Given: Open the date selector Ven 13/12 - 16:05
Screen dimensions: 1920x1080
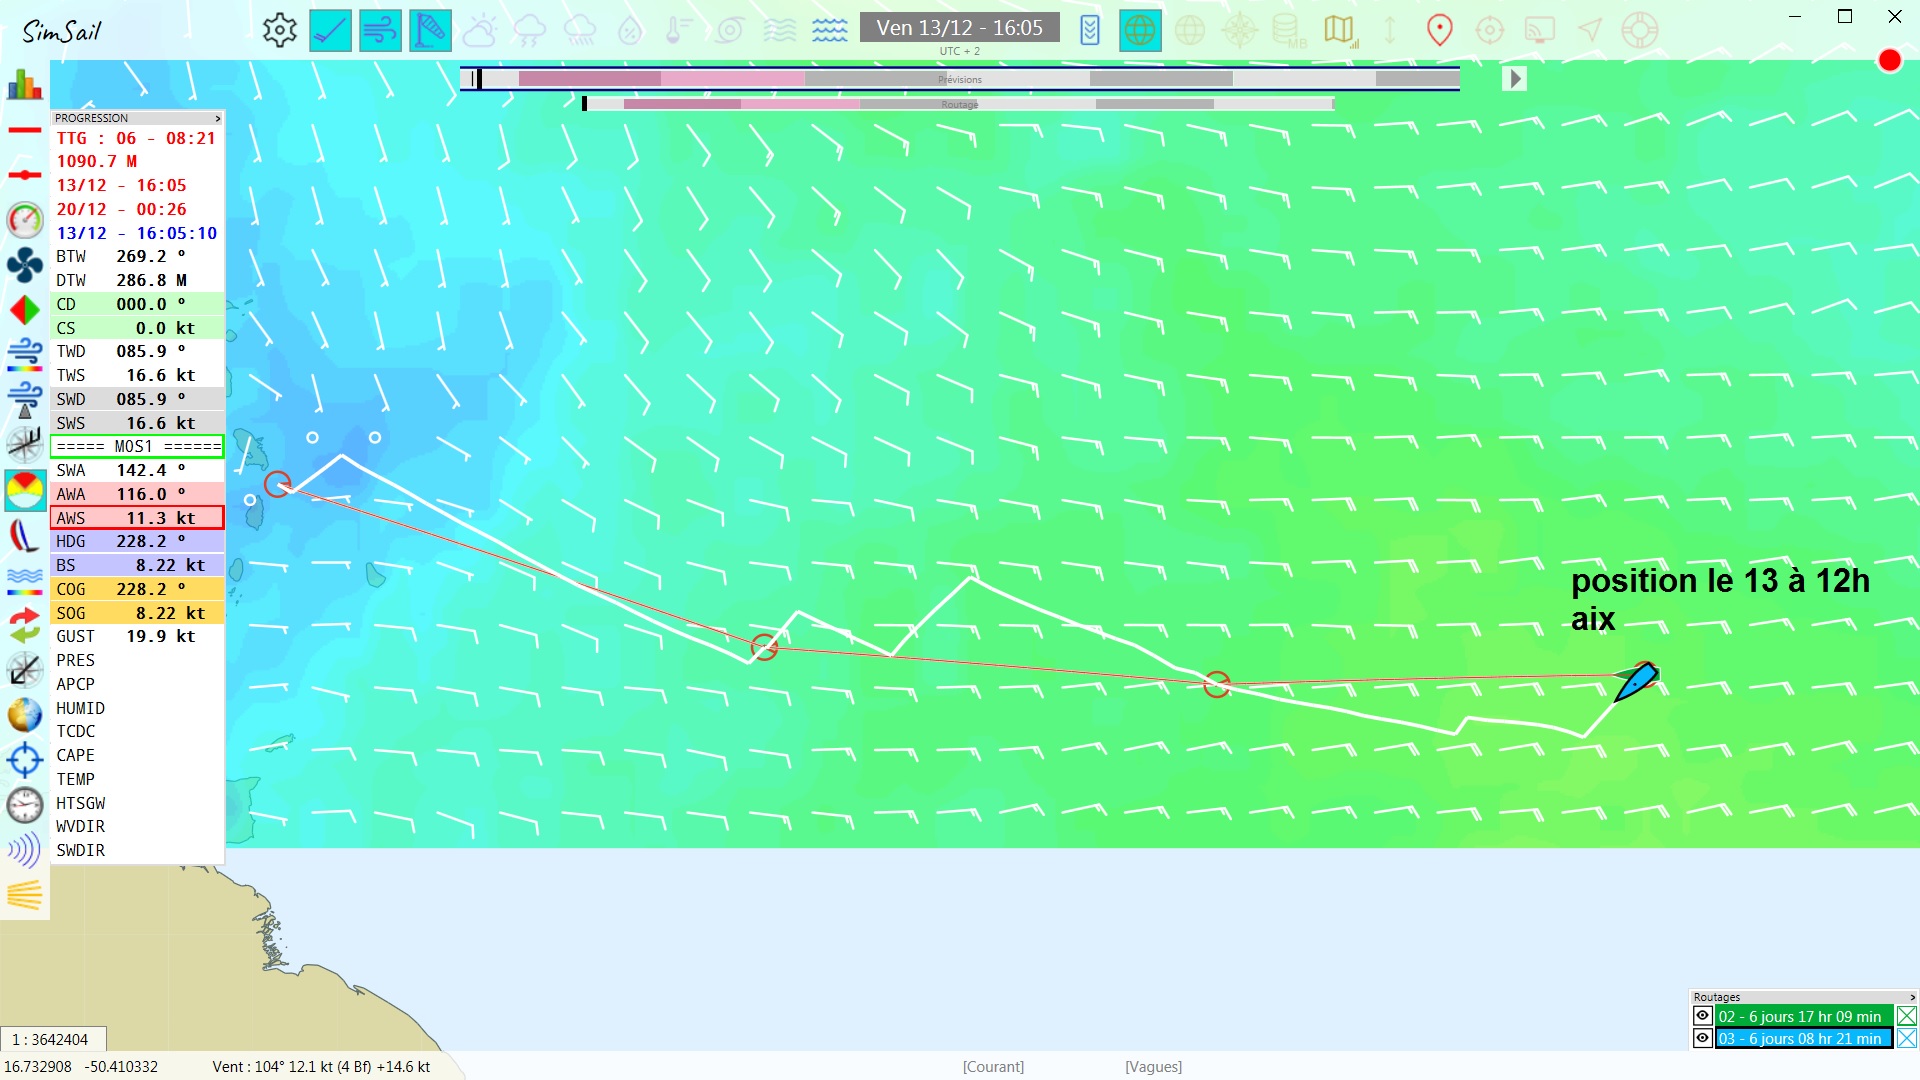Looking at the screenshot, I should (x=959, y=28).
